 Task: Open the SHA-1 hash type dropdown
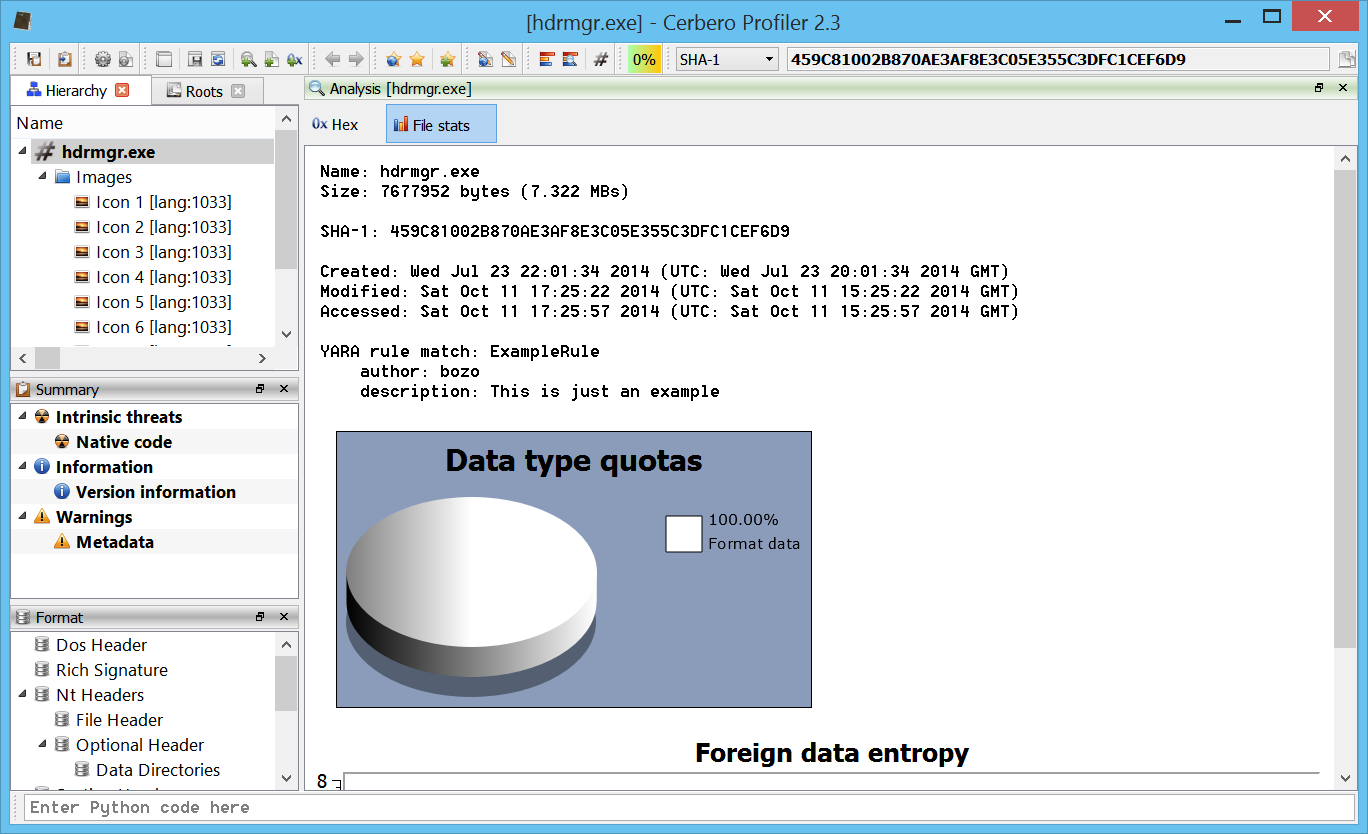tap(728, 59)
